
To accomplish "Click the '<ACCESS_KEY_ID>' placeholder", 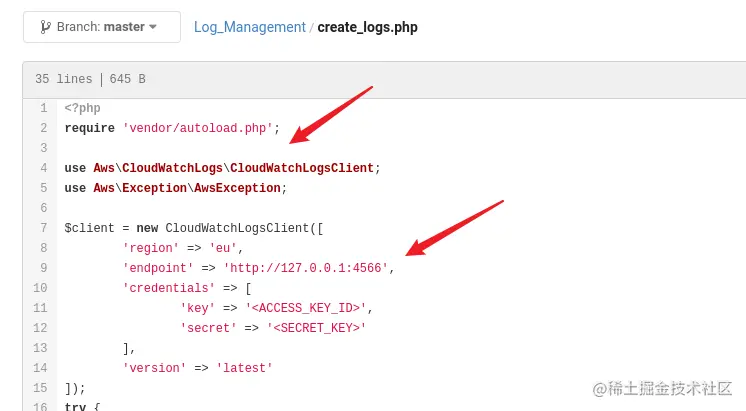I will (x=306, y=308).
